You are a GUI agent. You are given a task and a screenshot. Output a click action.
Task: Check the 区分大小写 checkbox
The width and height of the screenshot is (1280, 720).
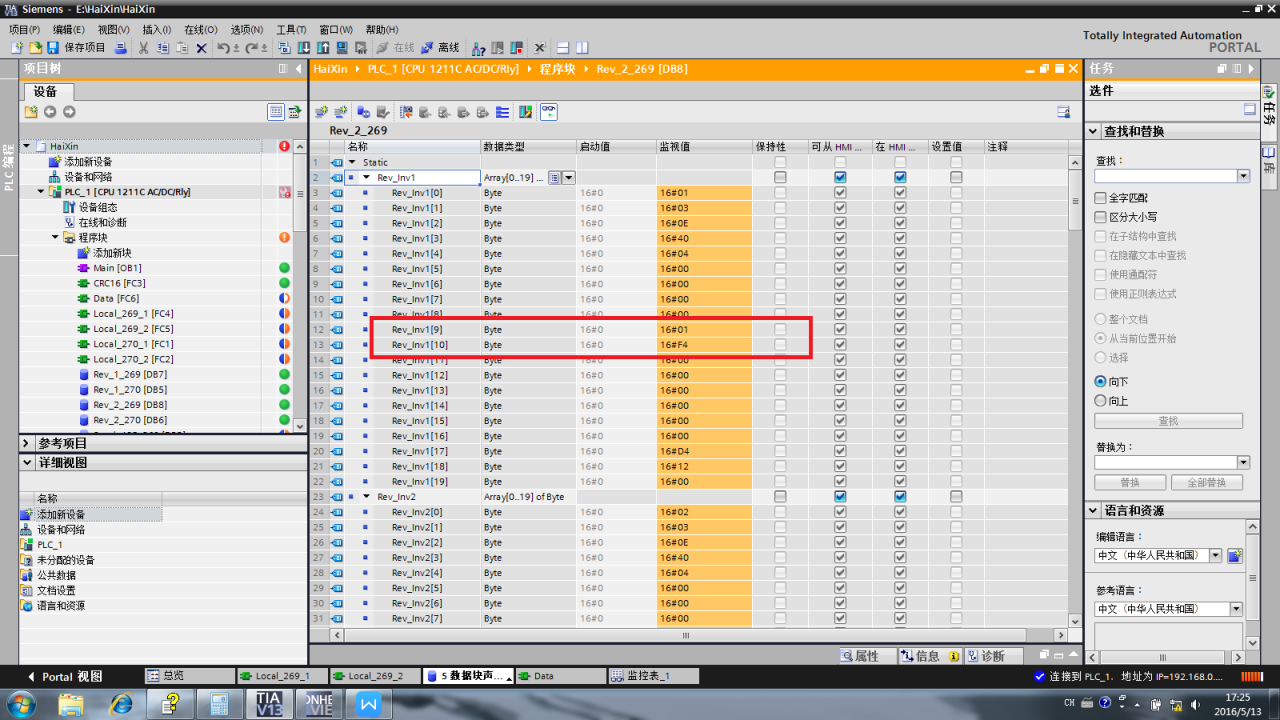[x=1101, y=217]
